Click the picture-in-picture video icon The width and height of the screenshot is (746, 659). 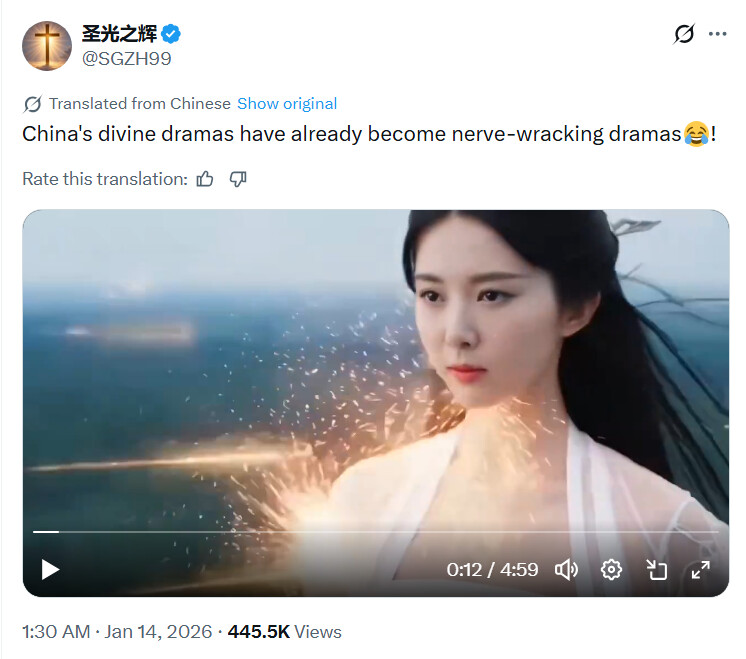pyautogui.click(x=656, y=570)
